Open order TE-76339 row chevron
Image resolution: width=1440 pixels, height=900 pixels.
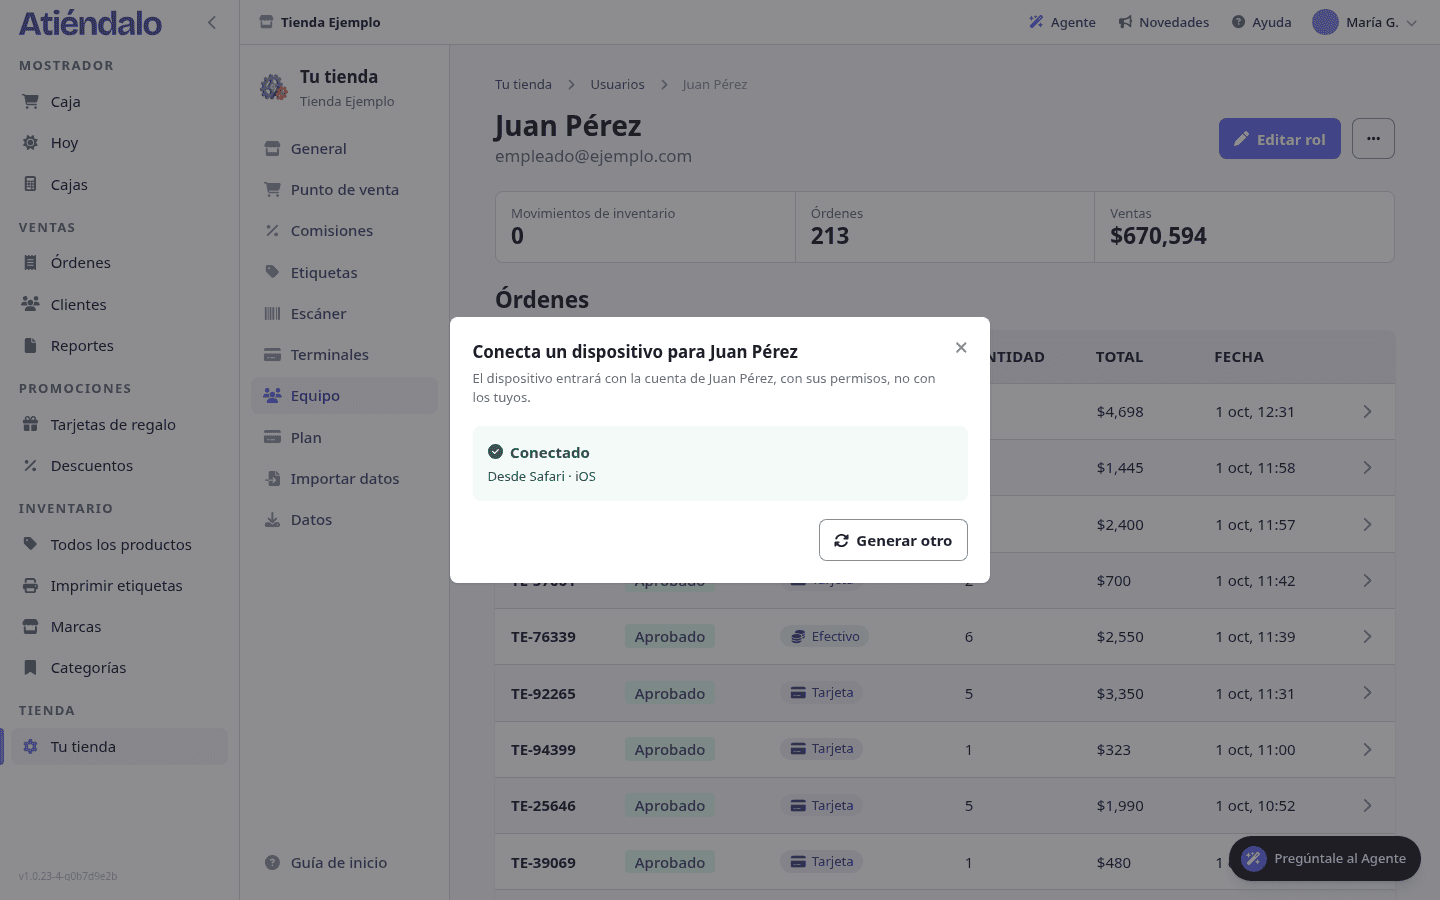tap(1367, 637)
